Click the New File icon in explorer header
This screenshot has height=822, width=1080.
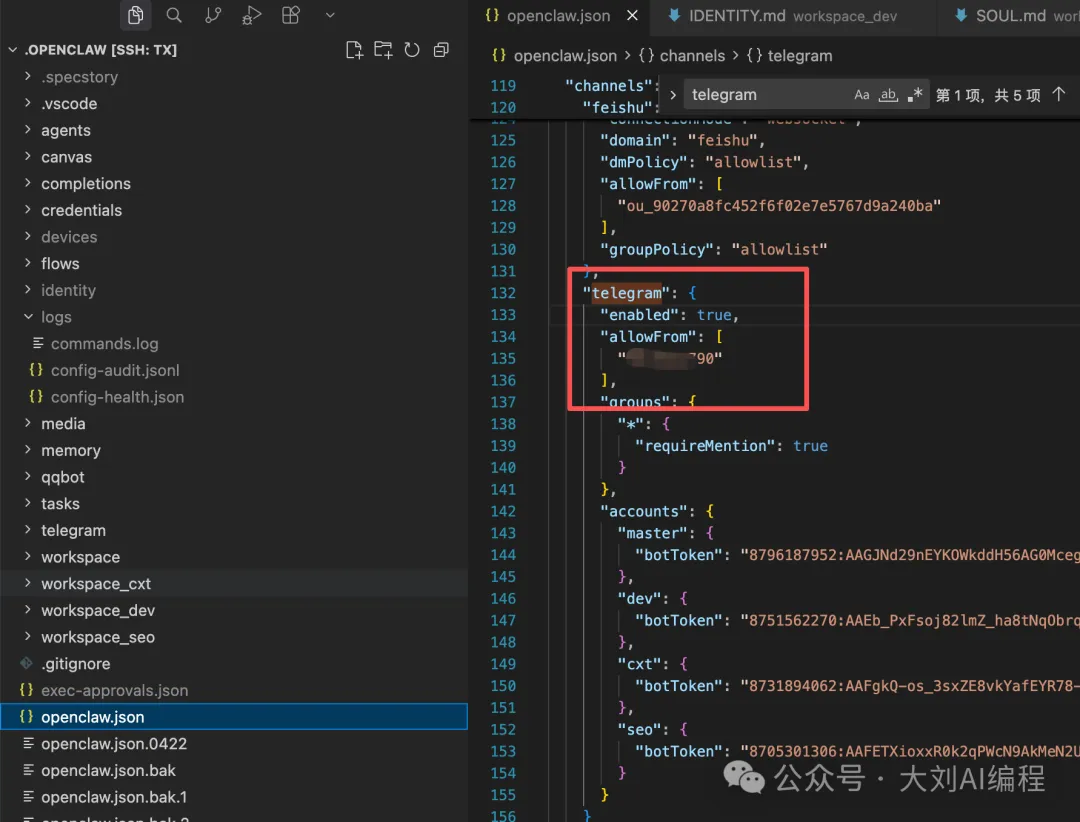tap(353, 50)
